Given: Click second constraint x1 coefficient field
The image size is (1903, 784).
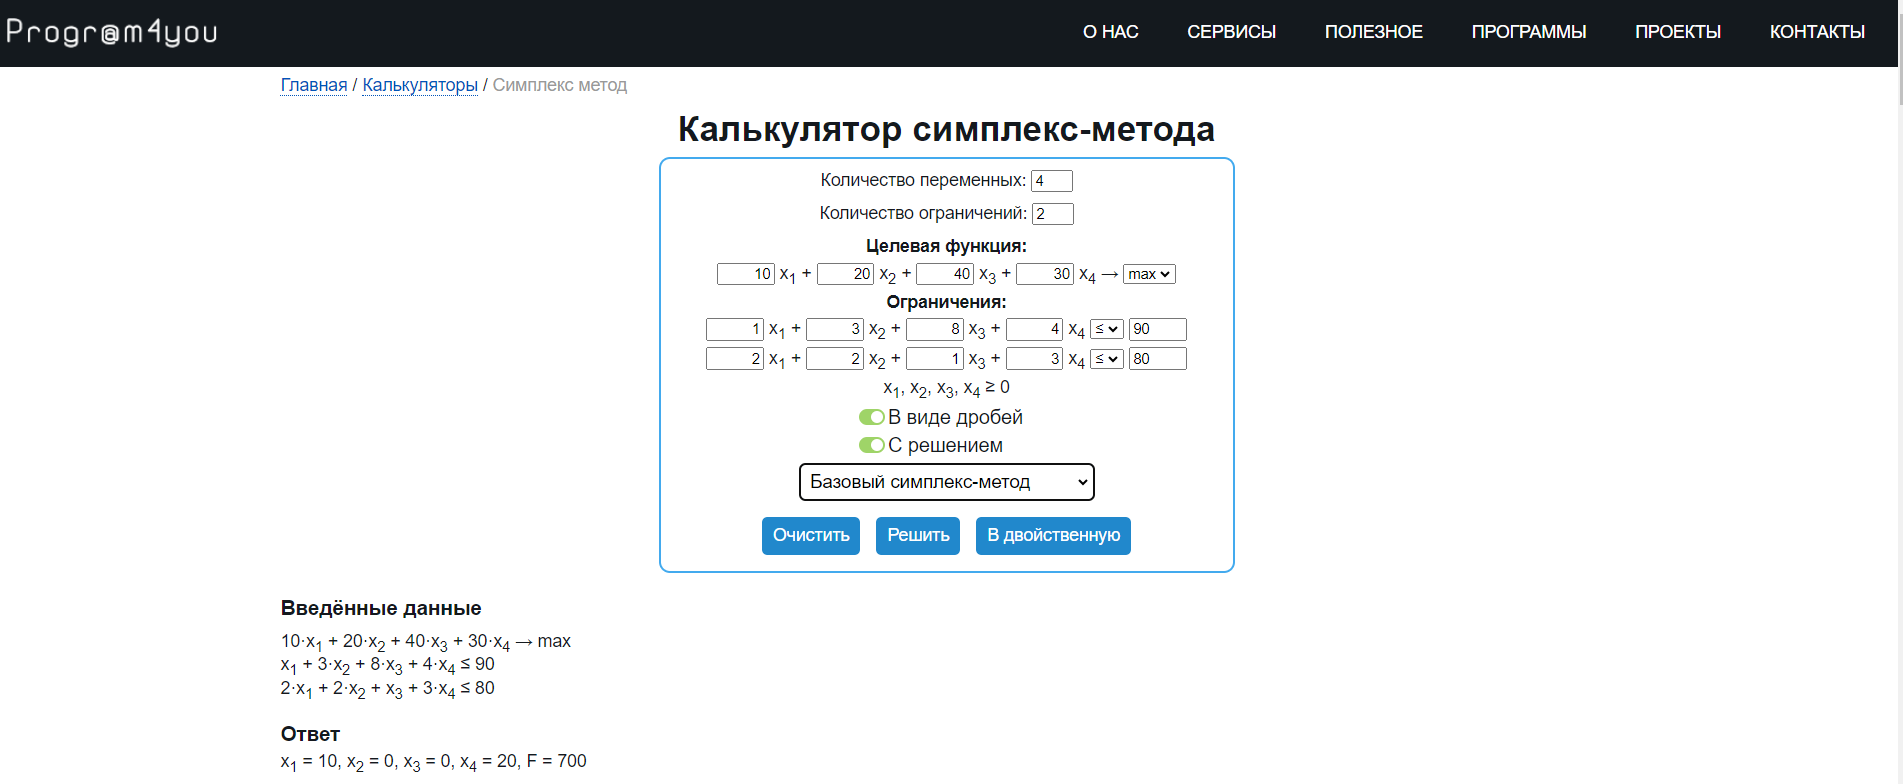Looking at the screenshot, I should click(x=735, y=359).
